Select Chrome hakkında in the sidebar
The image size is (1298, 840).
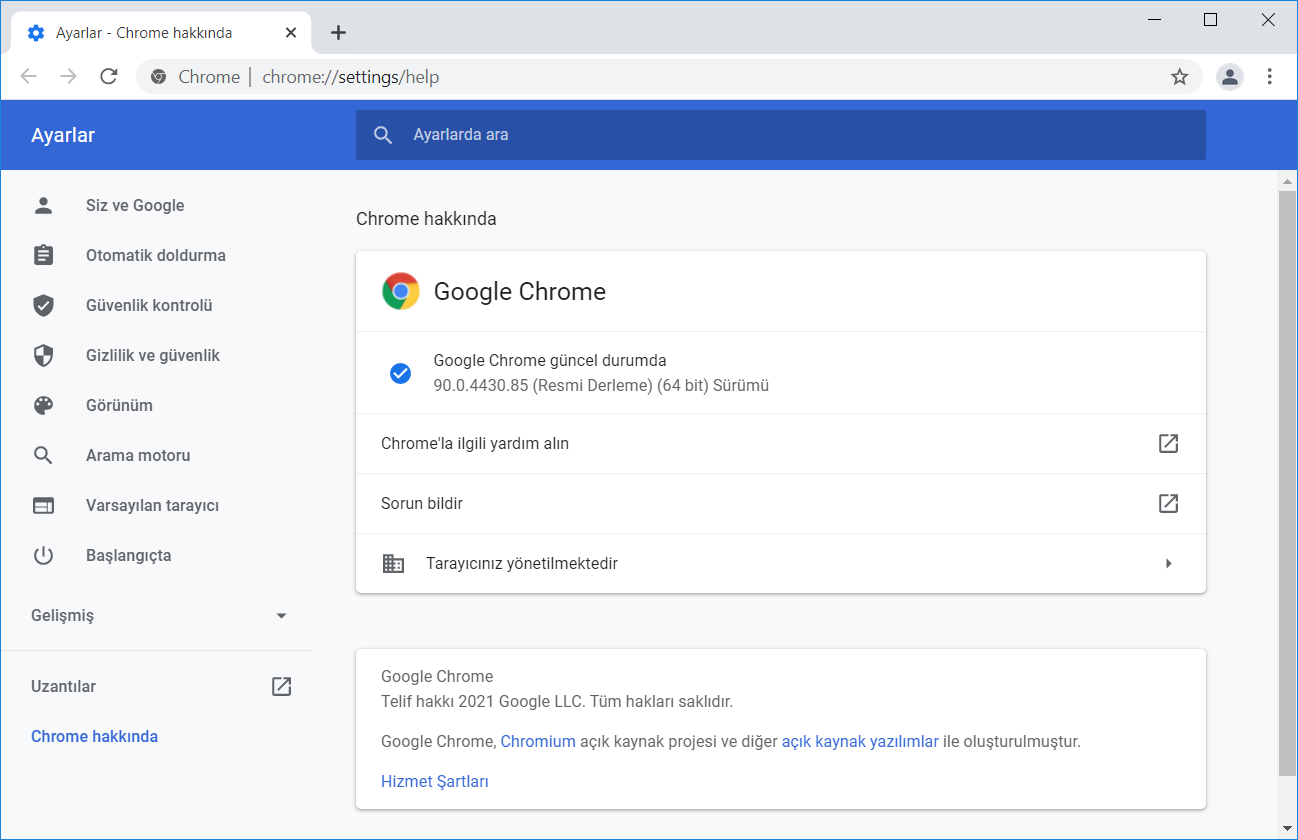(x=94, y=736)
